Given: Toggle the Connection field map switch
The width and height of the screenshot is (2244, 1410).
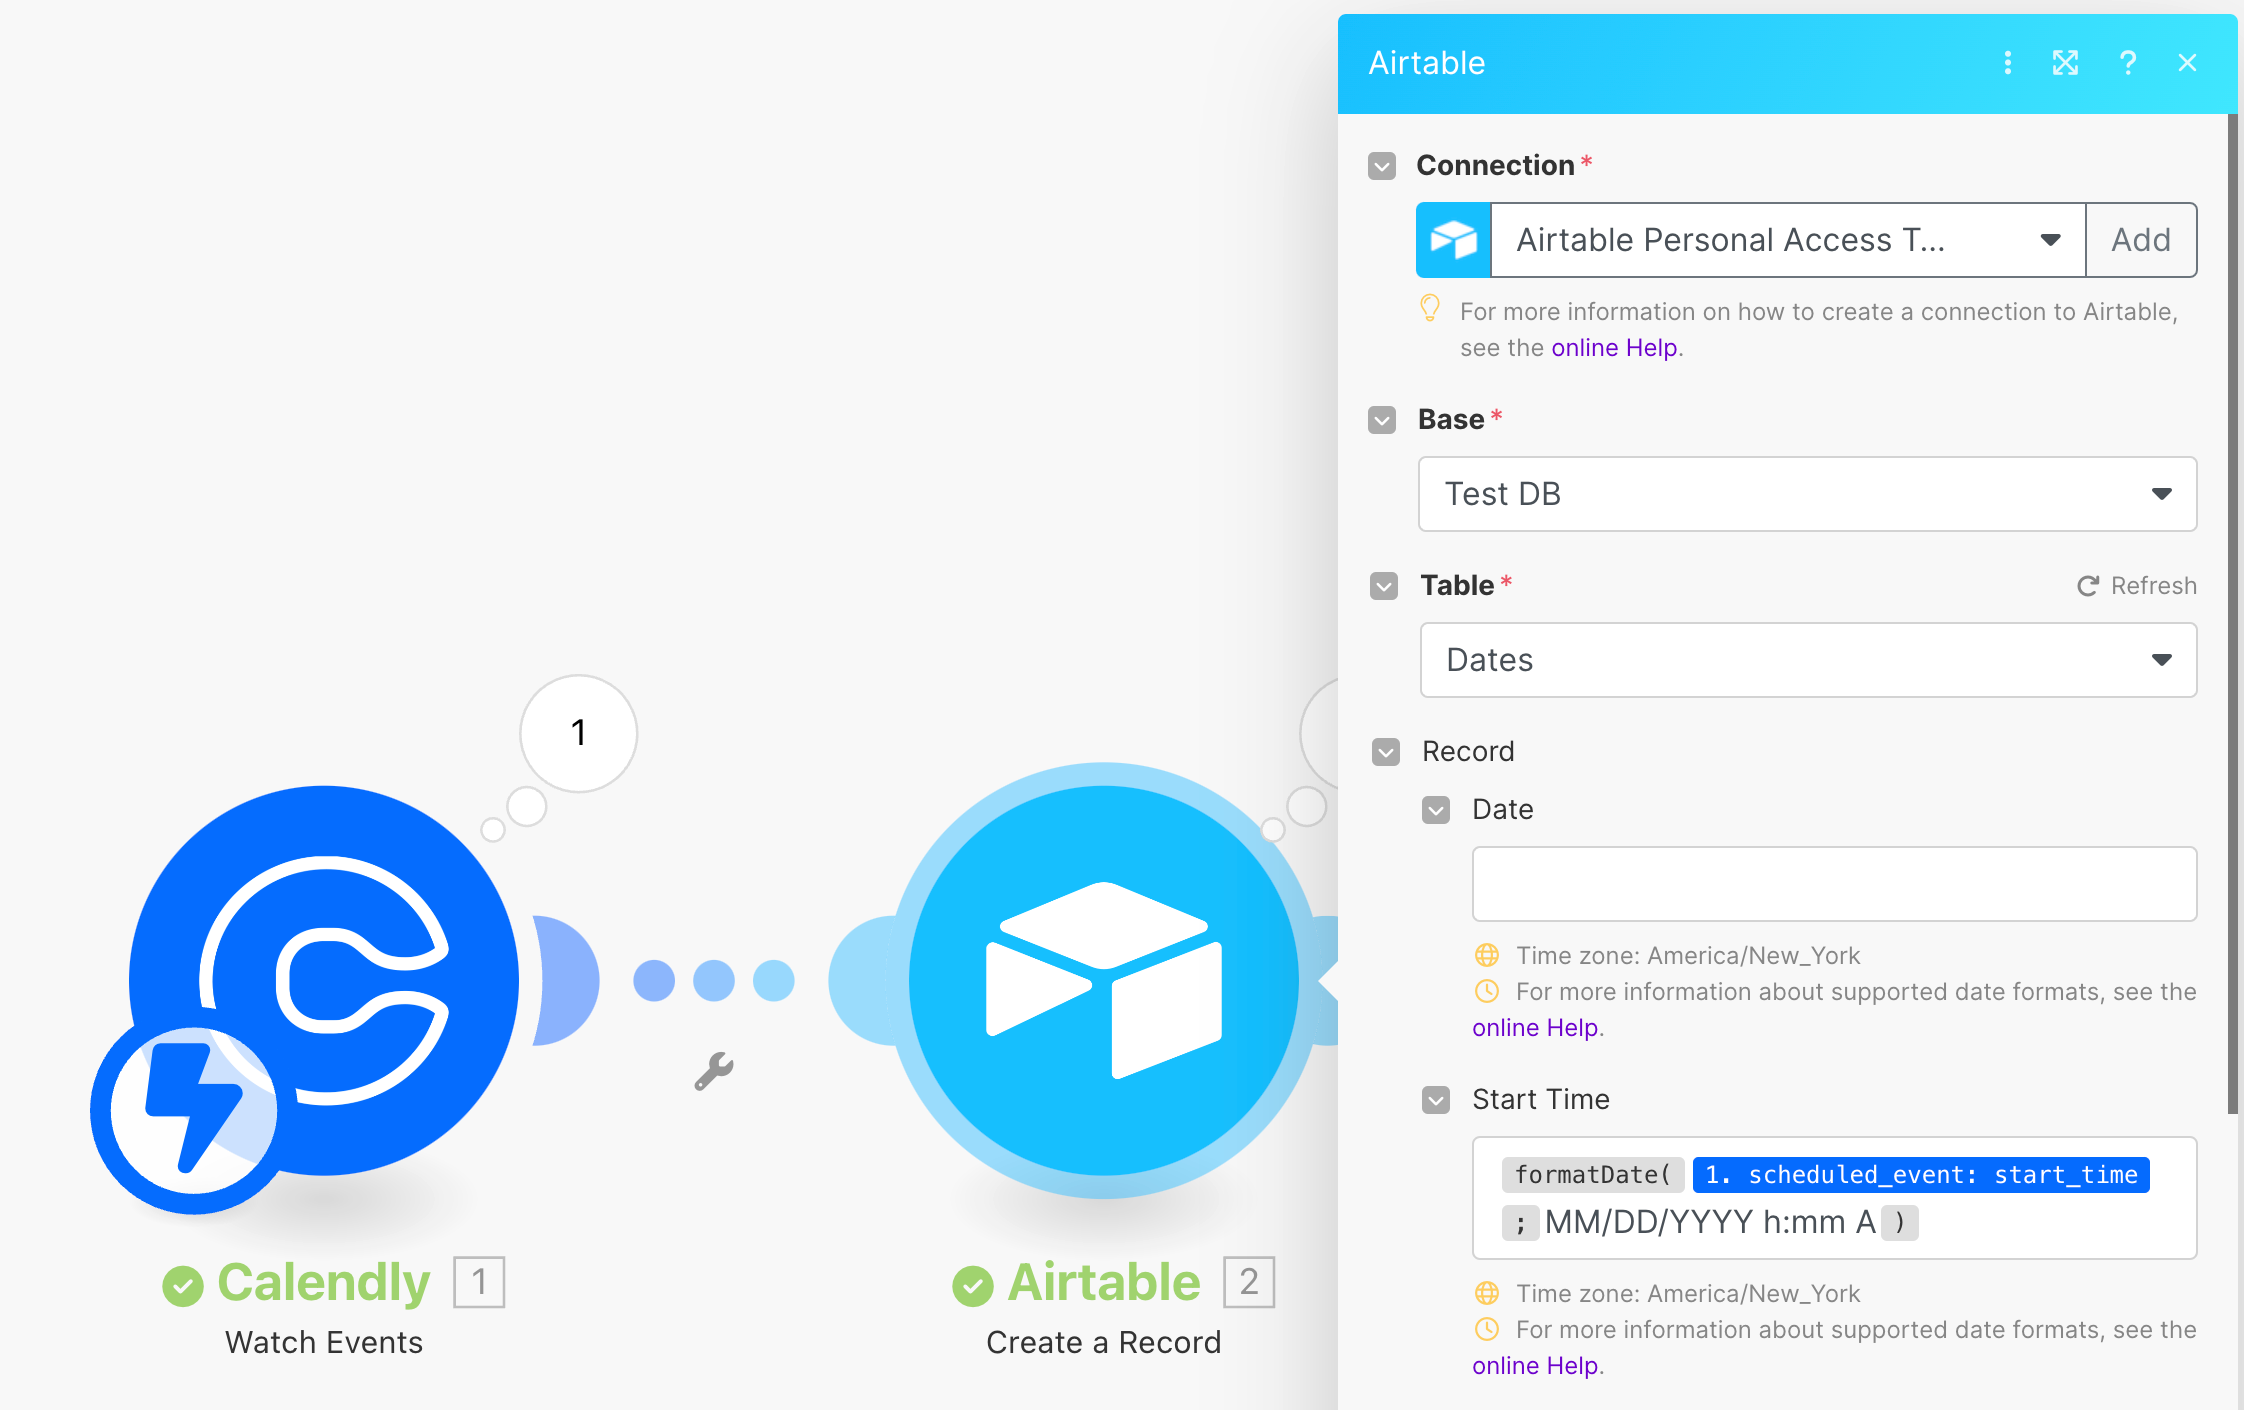Looking at the screenshot, I should (x=1382, y=165).
